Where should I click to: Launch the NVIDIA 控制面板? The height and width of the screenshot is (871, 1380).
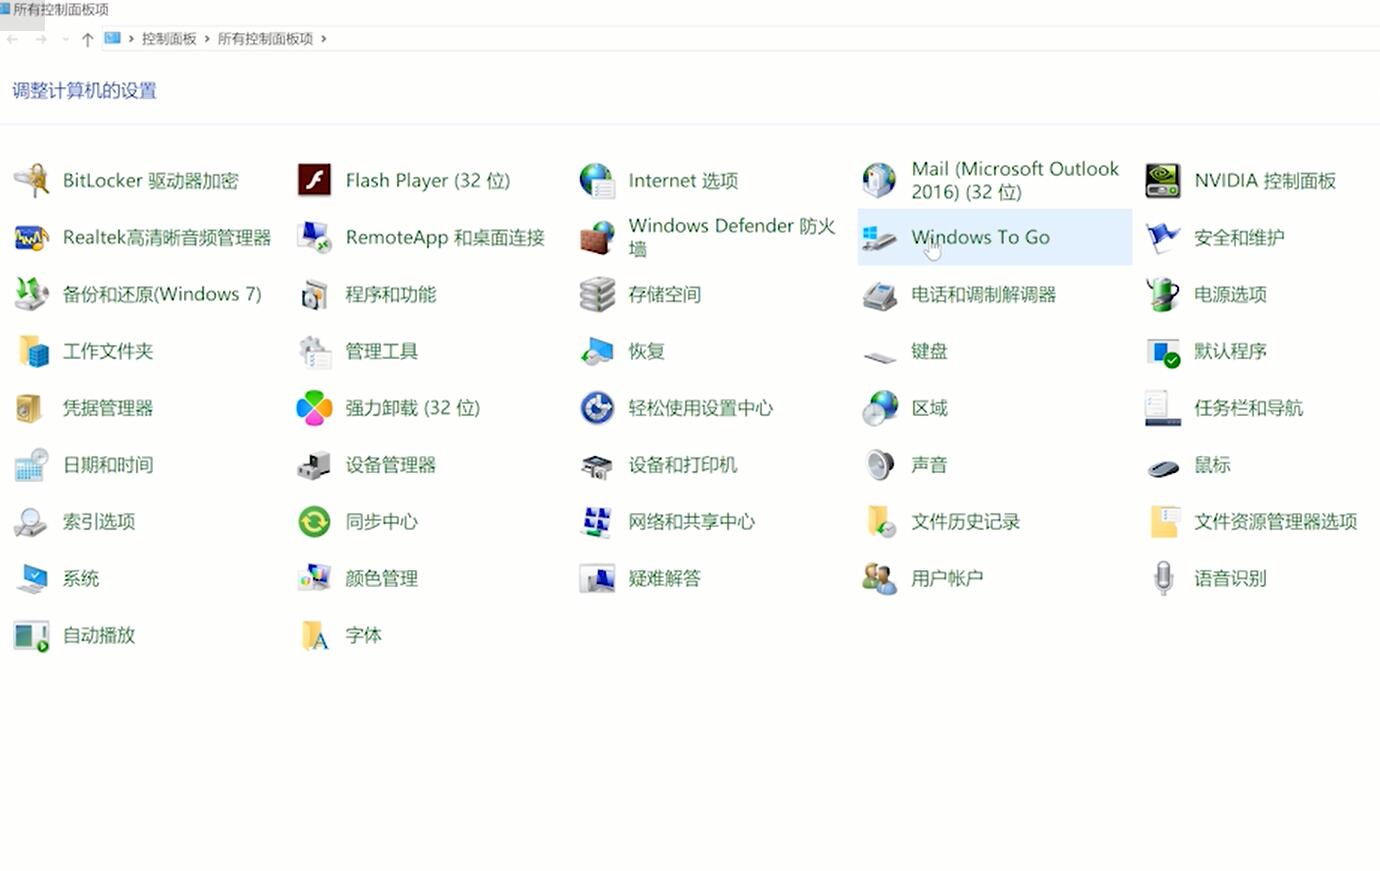pos(1260,180)
